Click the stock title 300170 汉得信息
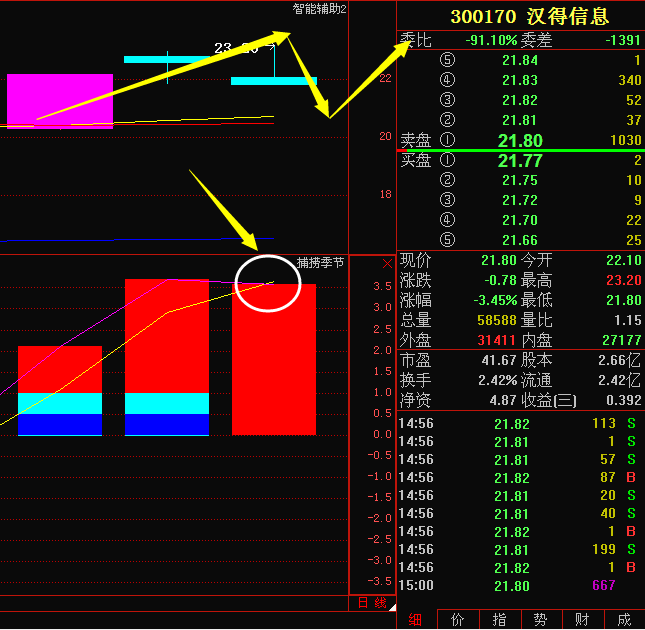Screen dimensions: 645x630 pos(529,16)
